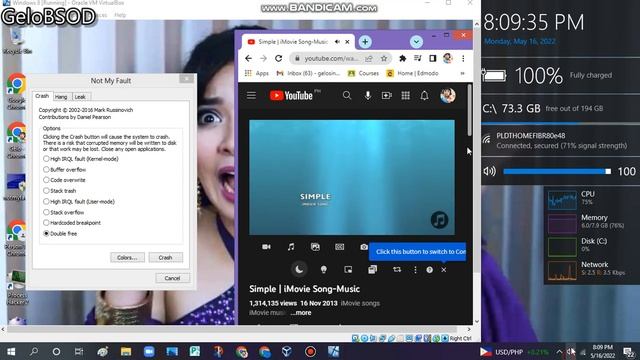Expand the hidden bookmarks chevron
640x360 pixels.
462,73
